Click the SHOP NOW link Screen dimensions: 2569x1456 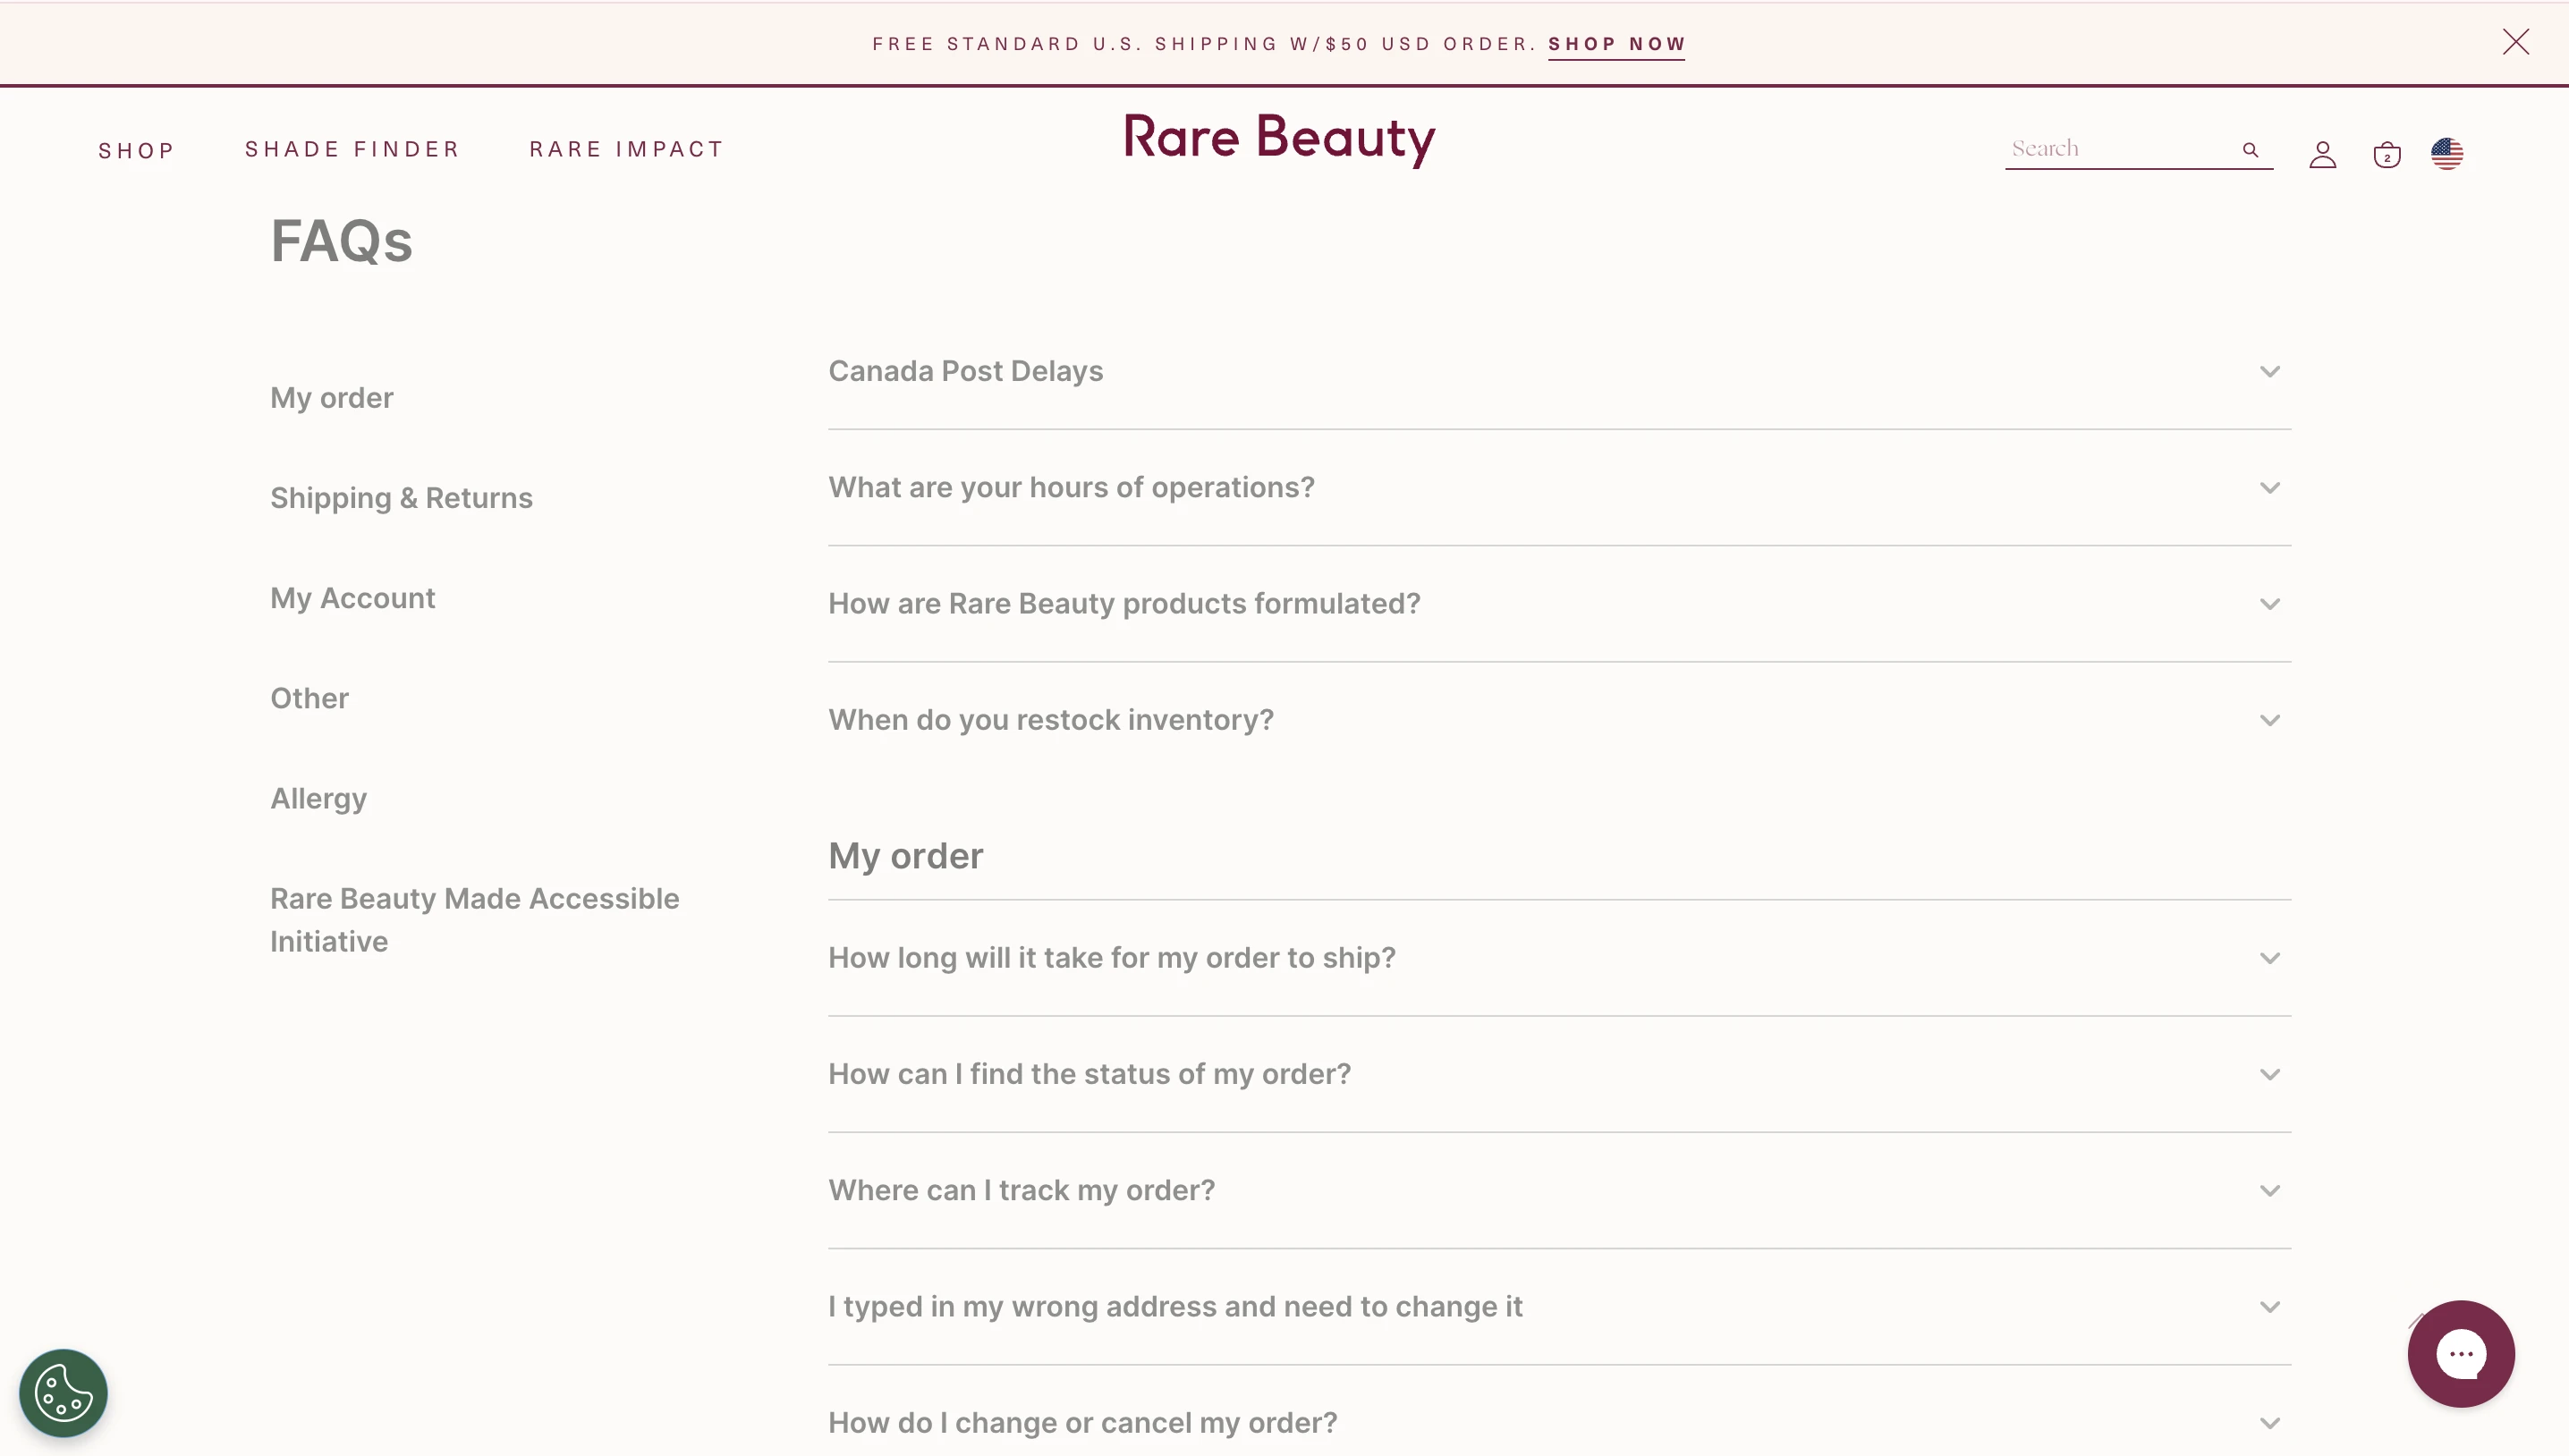point(1616,44)
